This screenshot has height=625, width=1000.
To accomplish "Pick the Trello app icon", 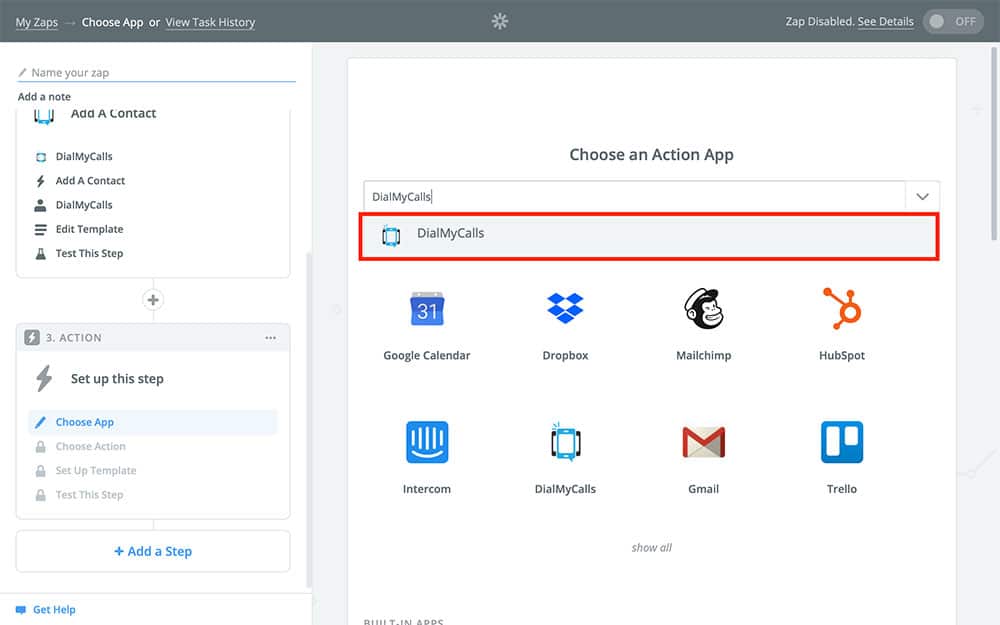I will pos(841,443).
